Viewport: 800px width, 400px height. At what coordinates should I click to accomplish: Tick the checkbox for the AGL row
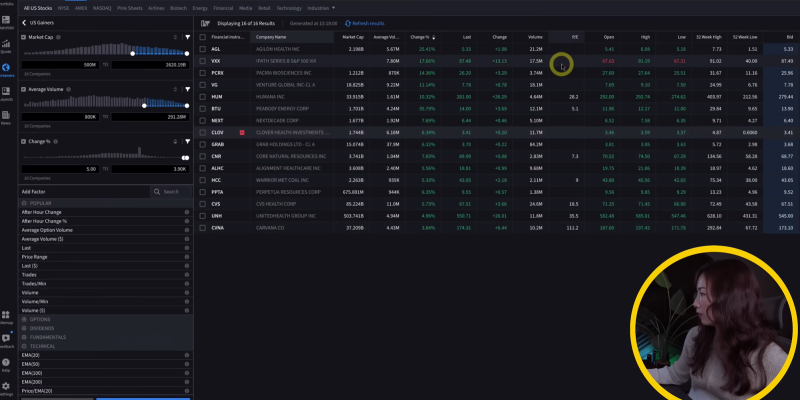point(203,48)
